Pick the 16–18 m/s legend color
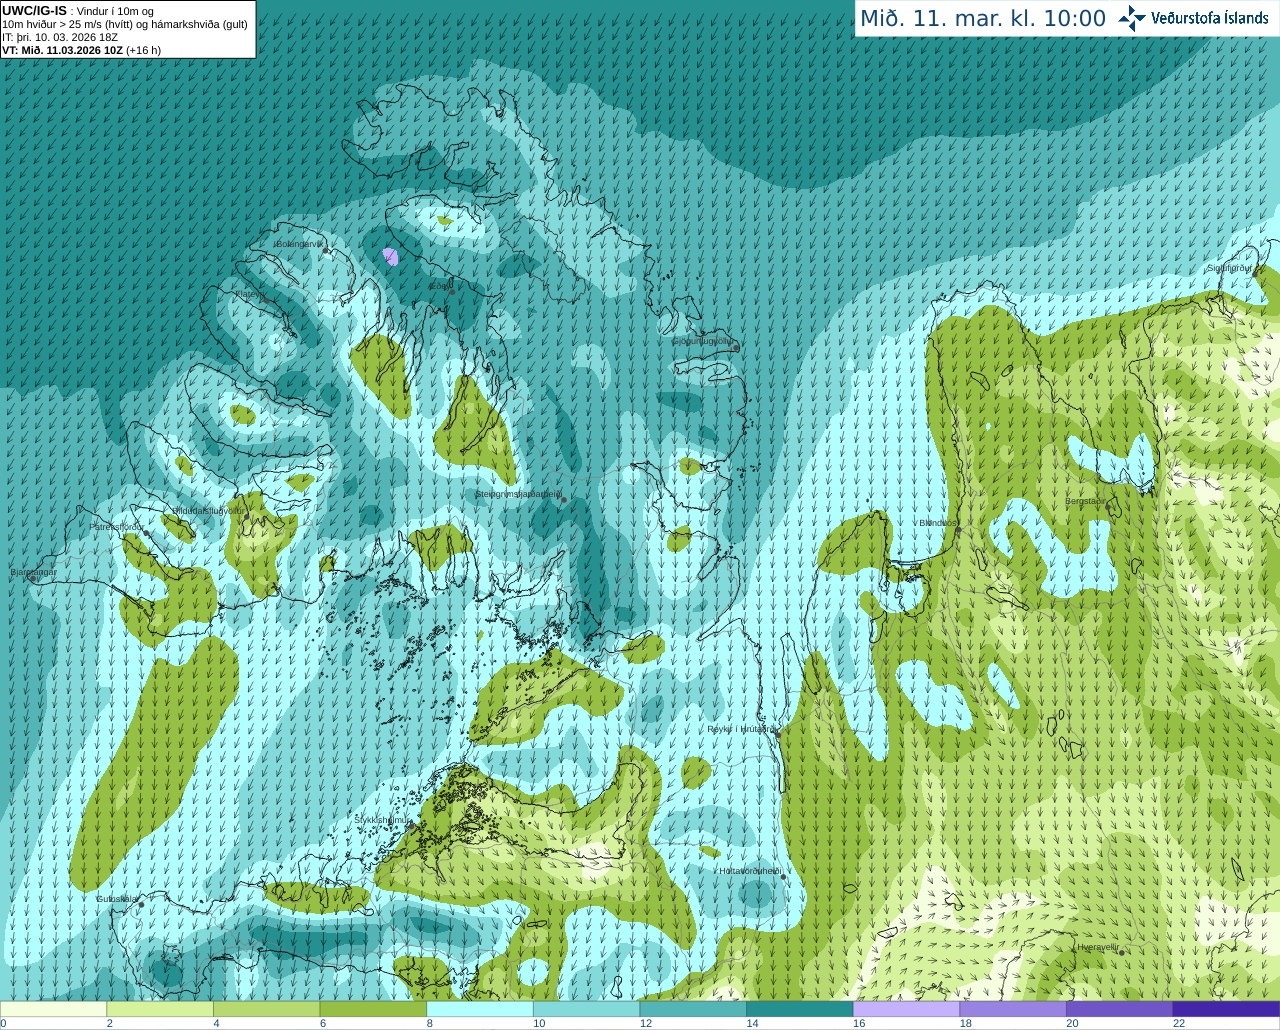 906,1009
